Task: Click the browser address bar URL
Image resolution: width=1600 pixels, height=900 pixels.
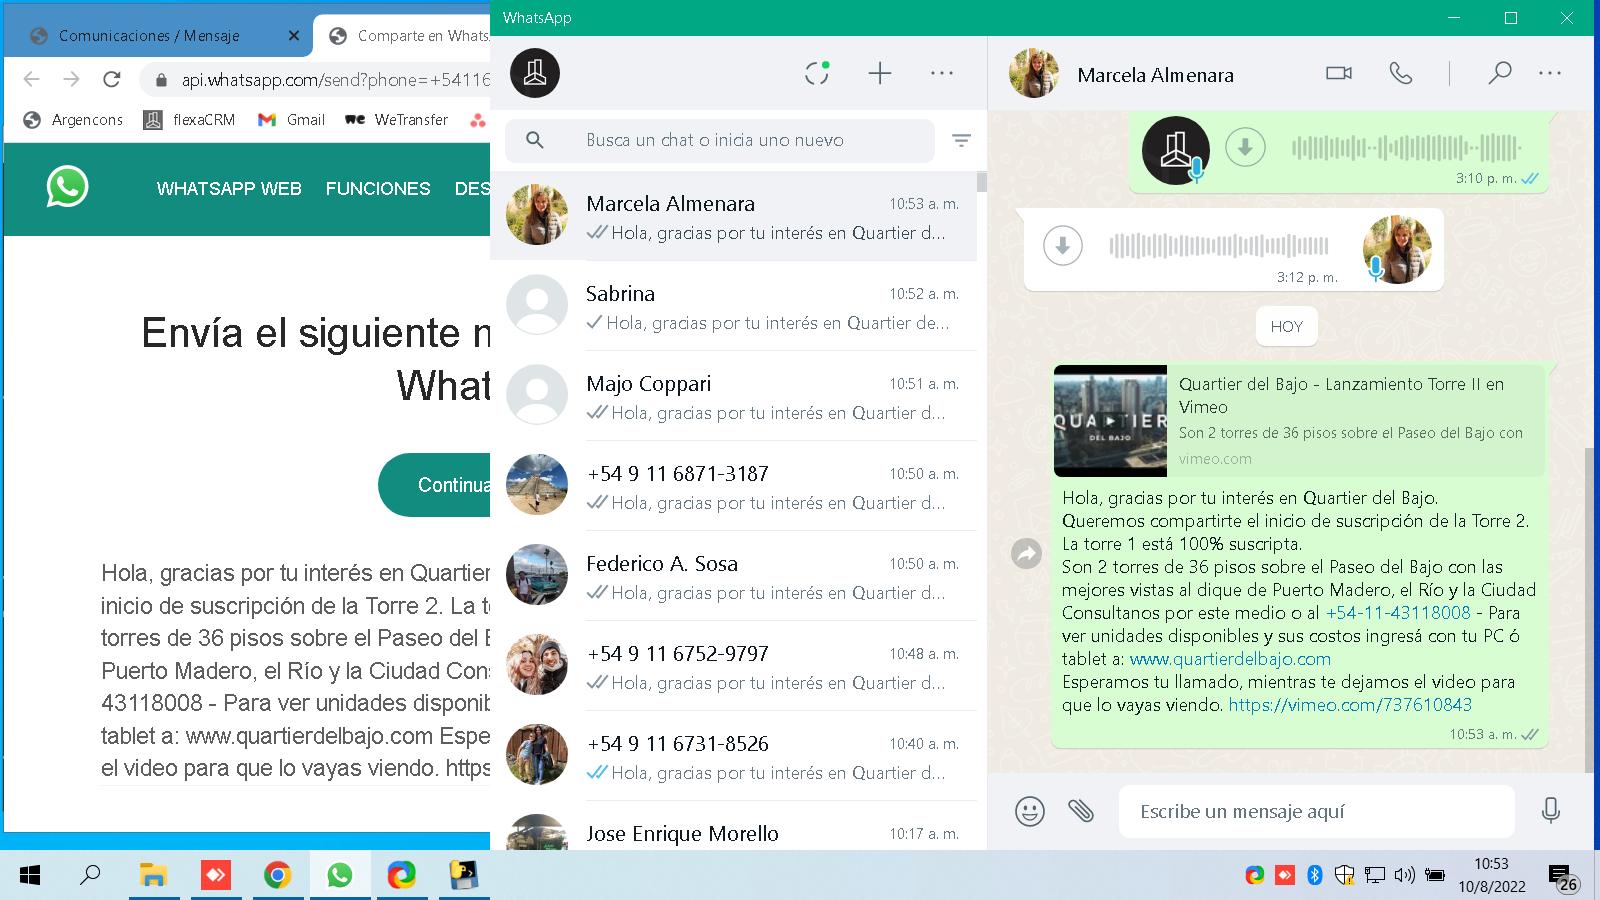Action: (336, 80)
